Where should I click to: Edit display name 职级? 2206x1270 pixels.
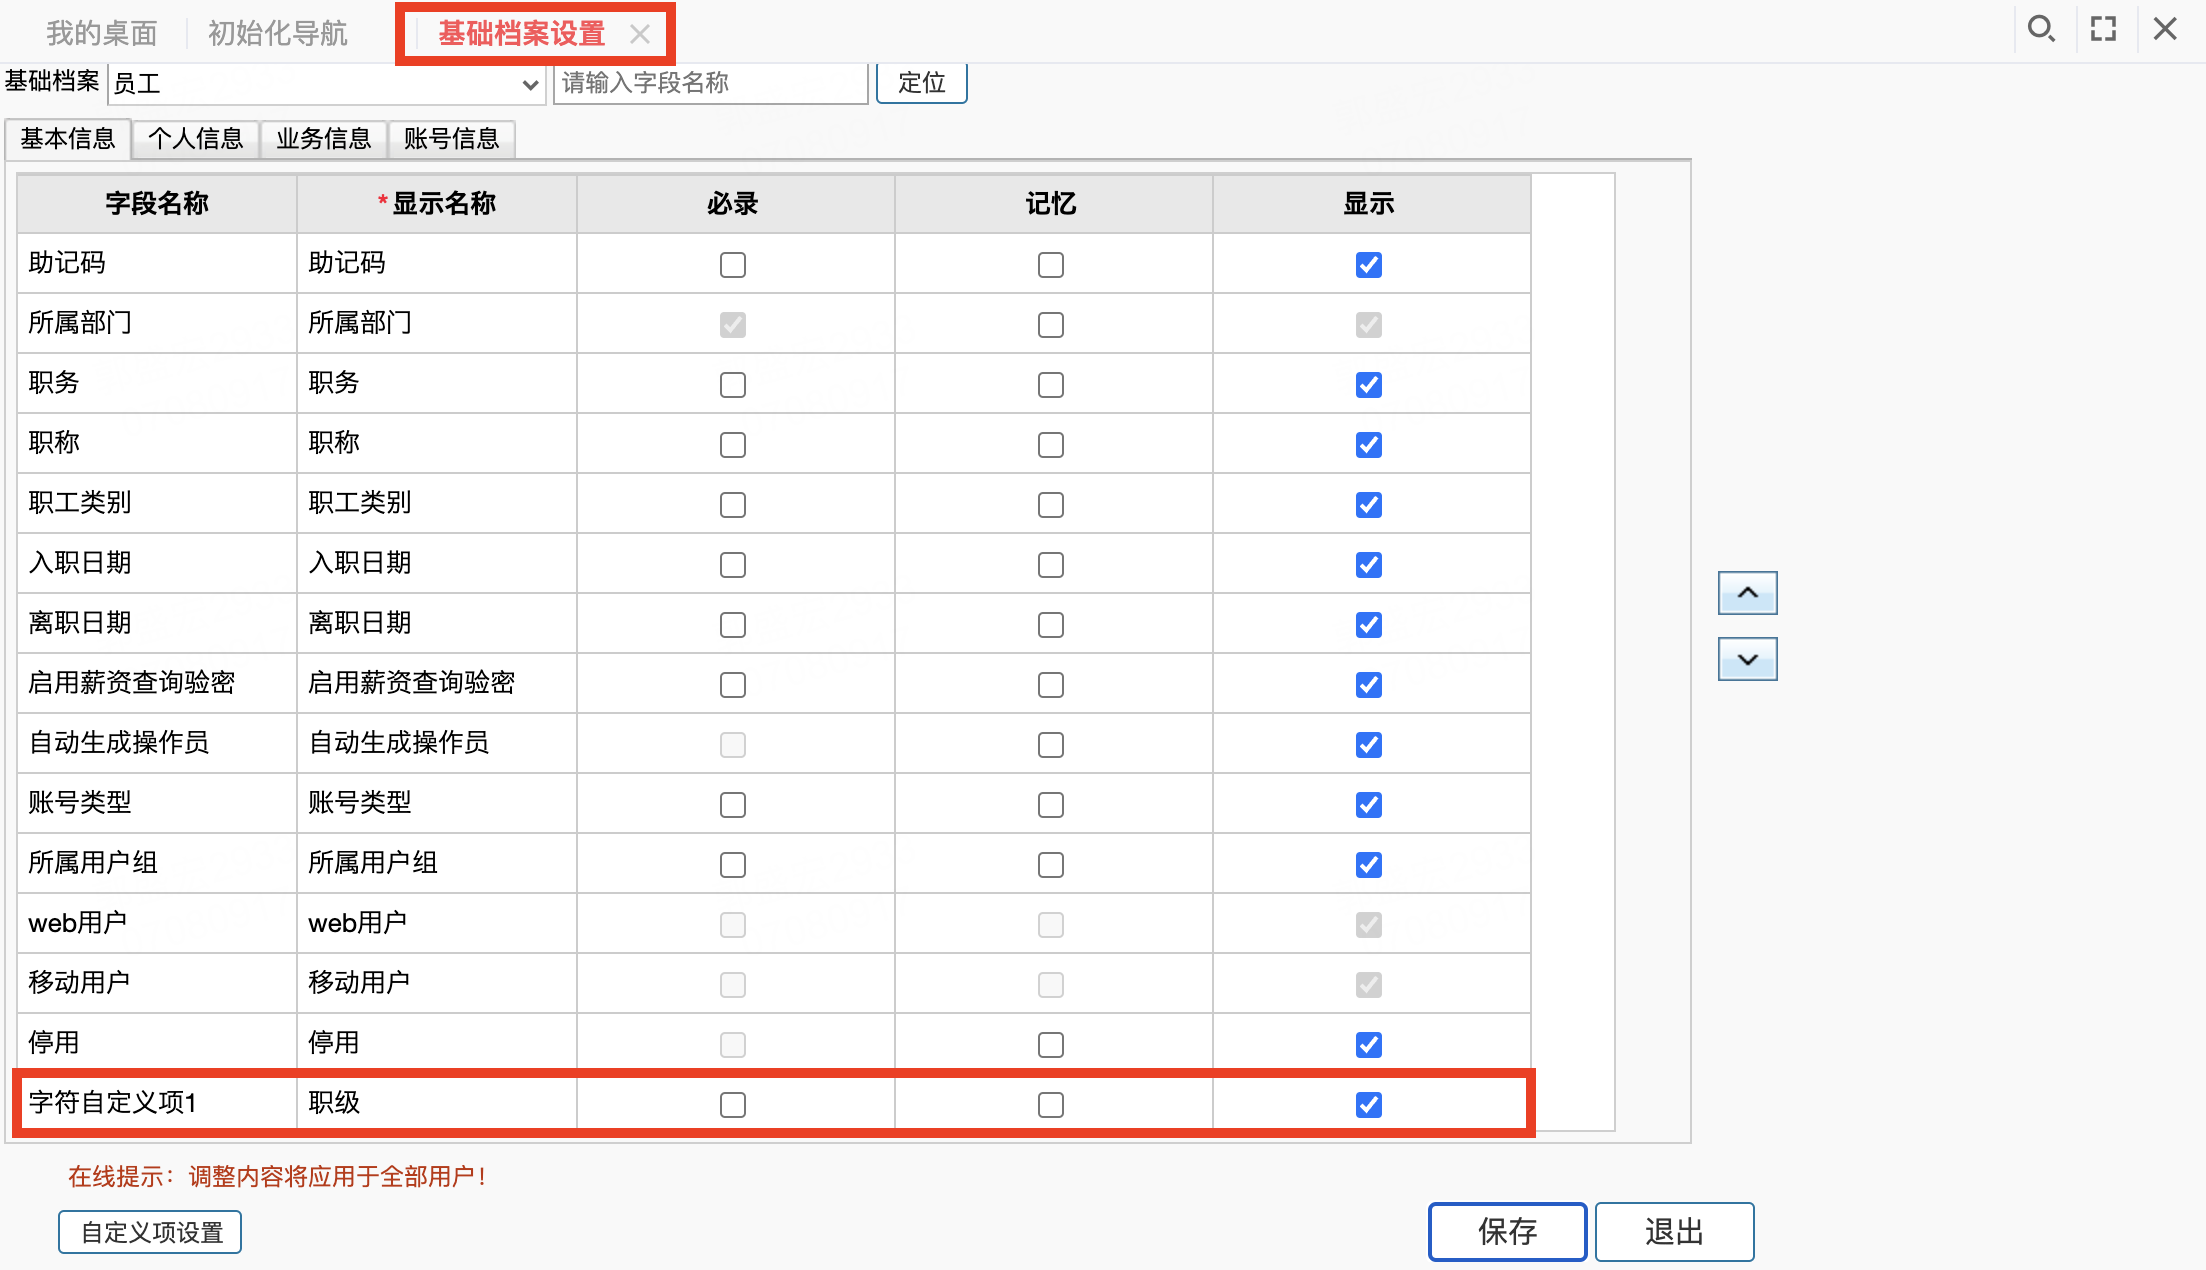pyautogui.click(x=437, y=1103)
